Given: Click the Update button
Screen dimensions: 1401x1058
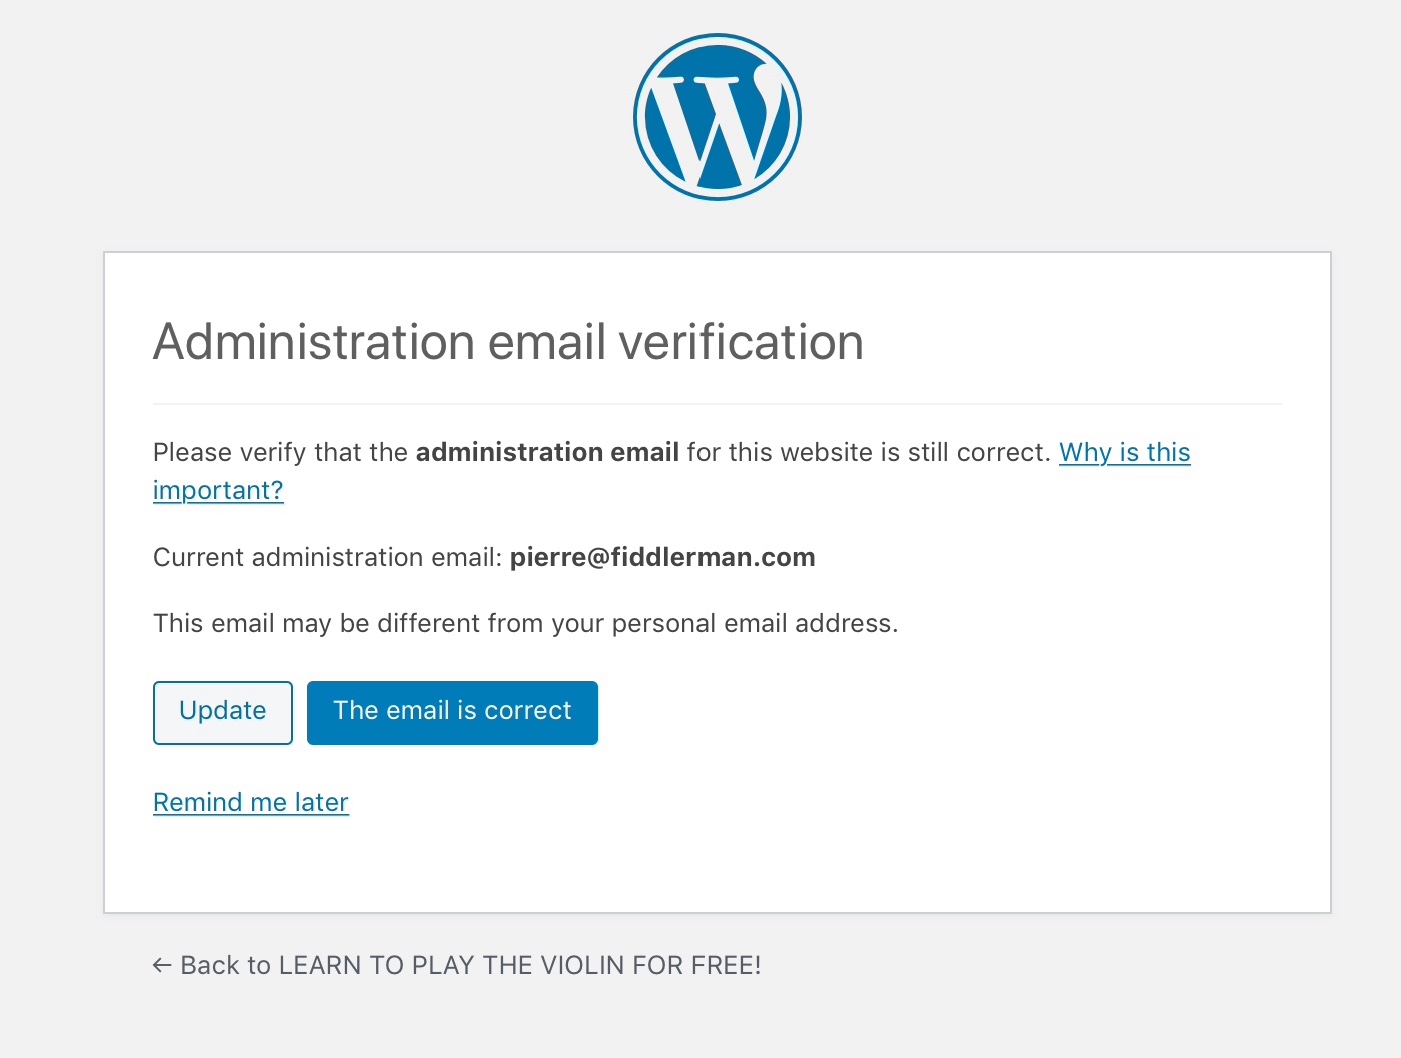Looking at the screenshot, I should (x=223, y=713).
